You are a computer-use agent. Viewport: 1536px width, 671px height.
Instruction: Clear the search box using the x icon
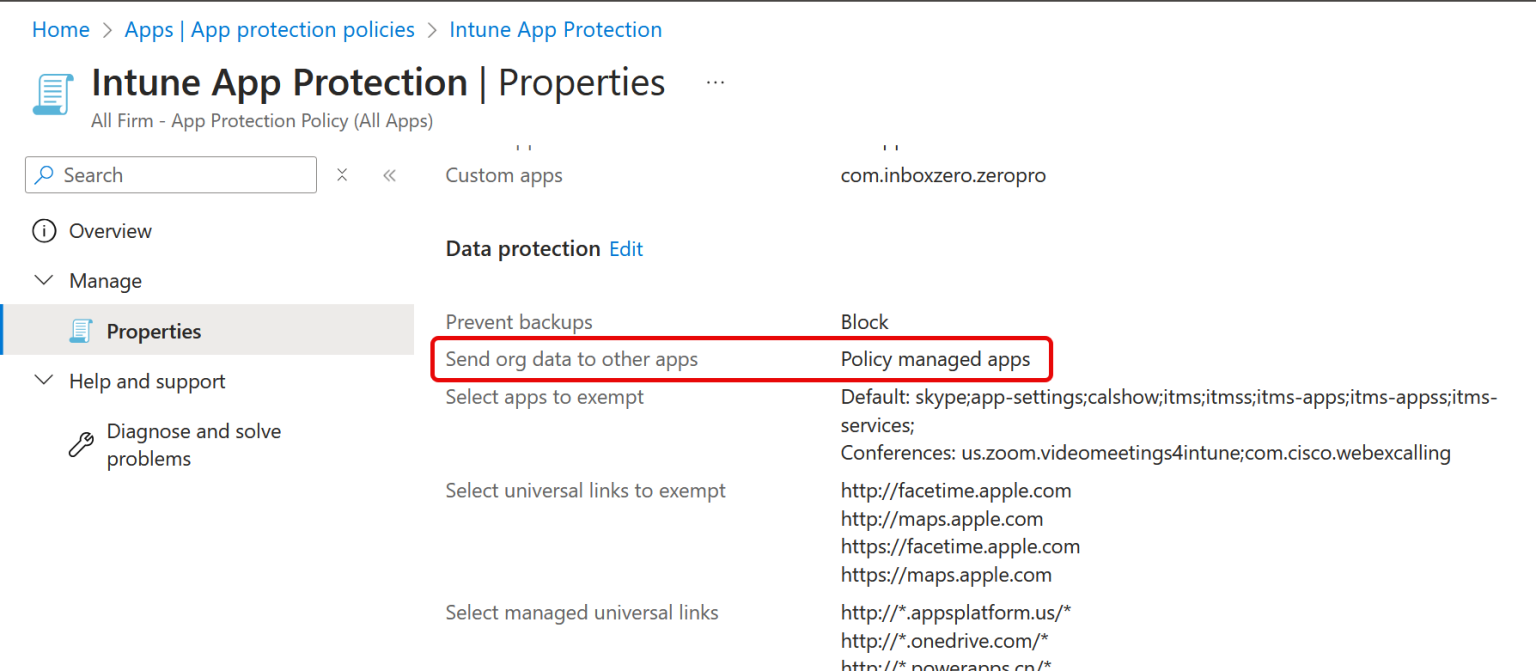tap(342, 174)
